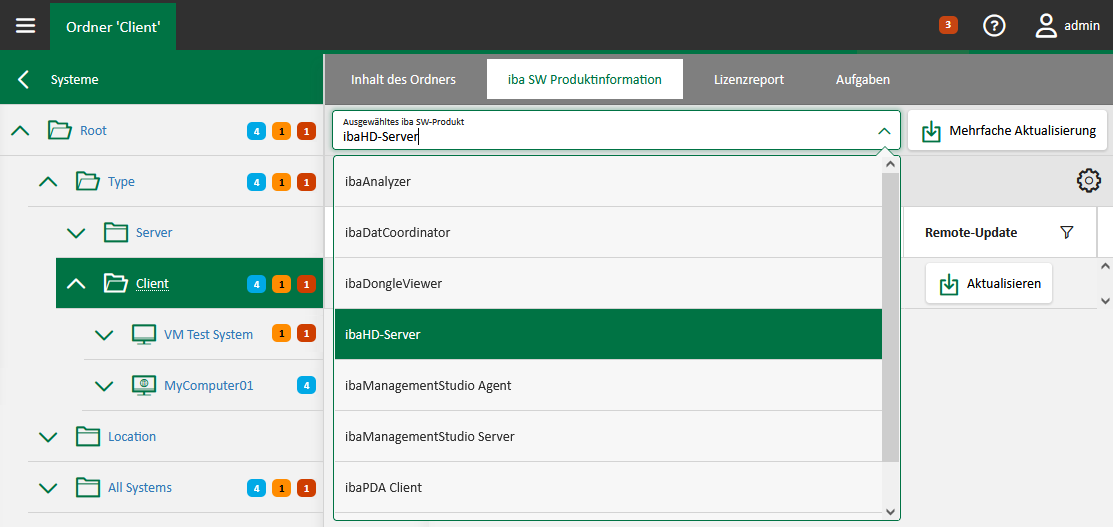
Task: Select the Ordner 'Client' header tab
Action: click(x=113, y=27)
